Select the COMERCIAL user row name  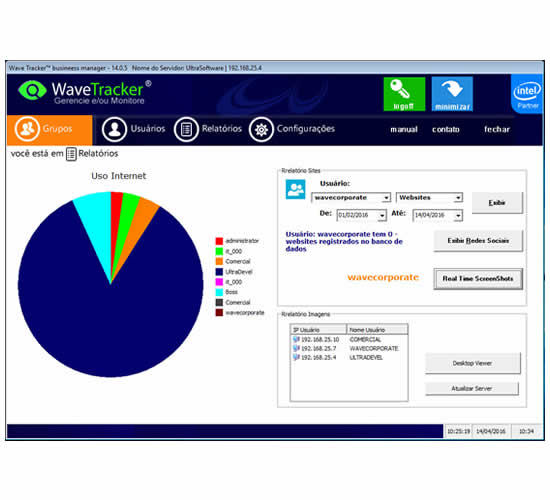(x=365, y=340)
